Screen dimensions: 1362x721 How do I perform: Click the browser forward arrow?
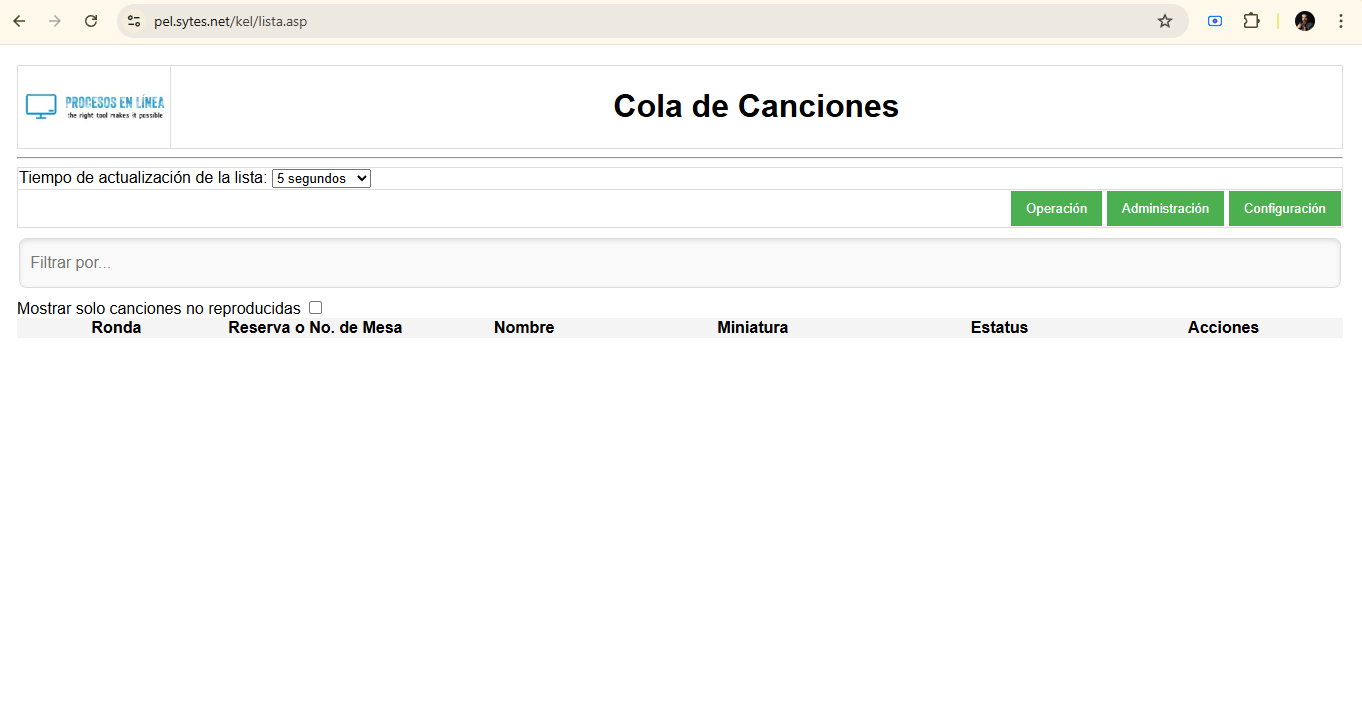pos(55,21)
